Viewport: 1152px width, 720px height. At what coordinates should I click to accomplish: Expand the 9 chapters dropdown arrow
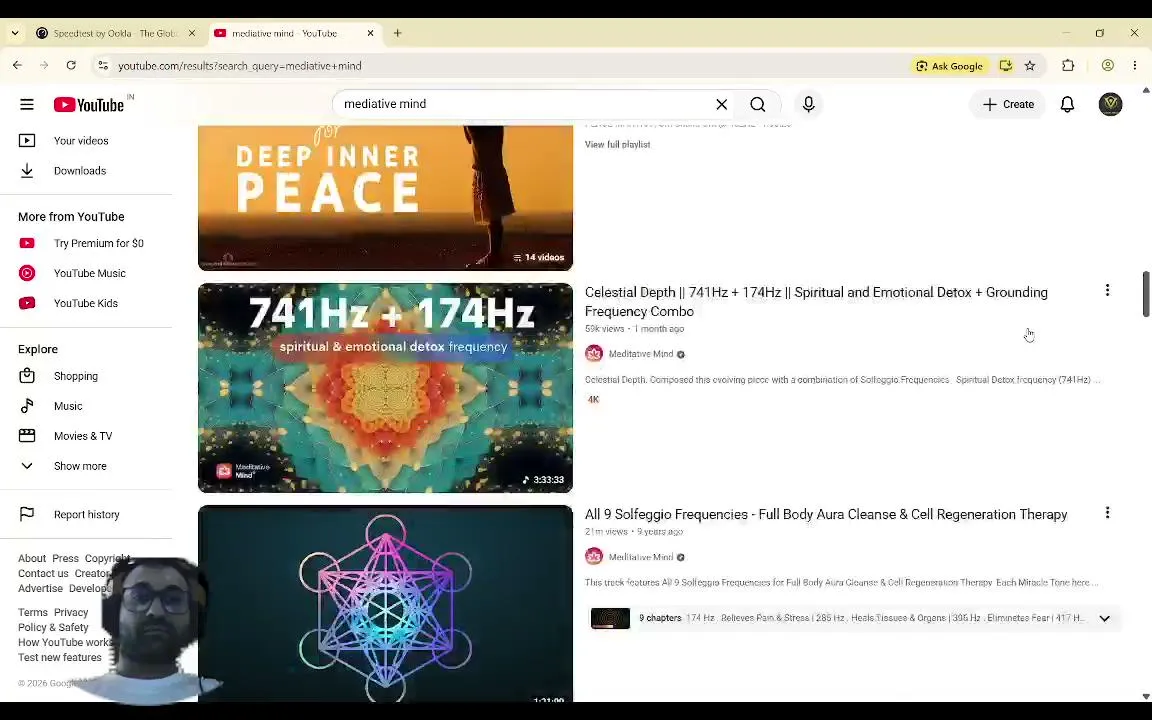1104,619
